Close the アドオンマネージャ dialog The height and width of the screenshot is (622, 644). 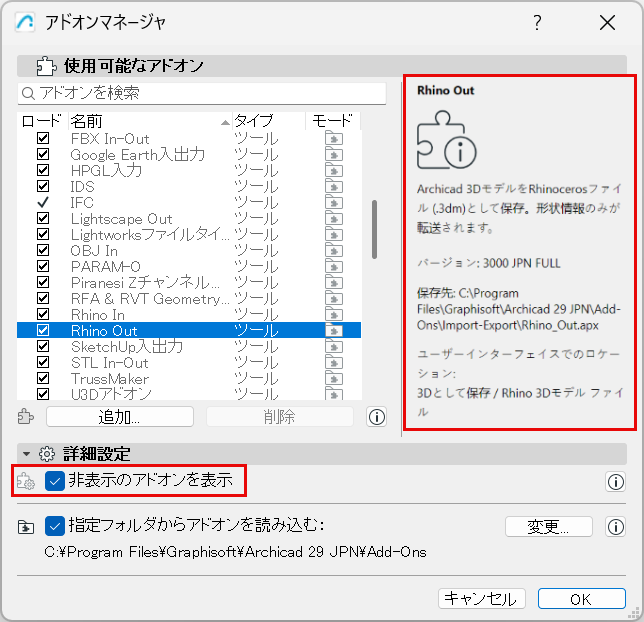point(607,22)
